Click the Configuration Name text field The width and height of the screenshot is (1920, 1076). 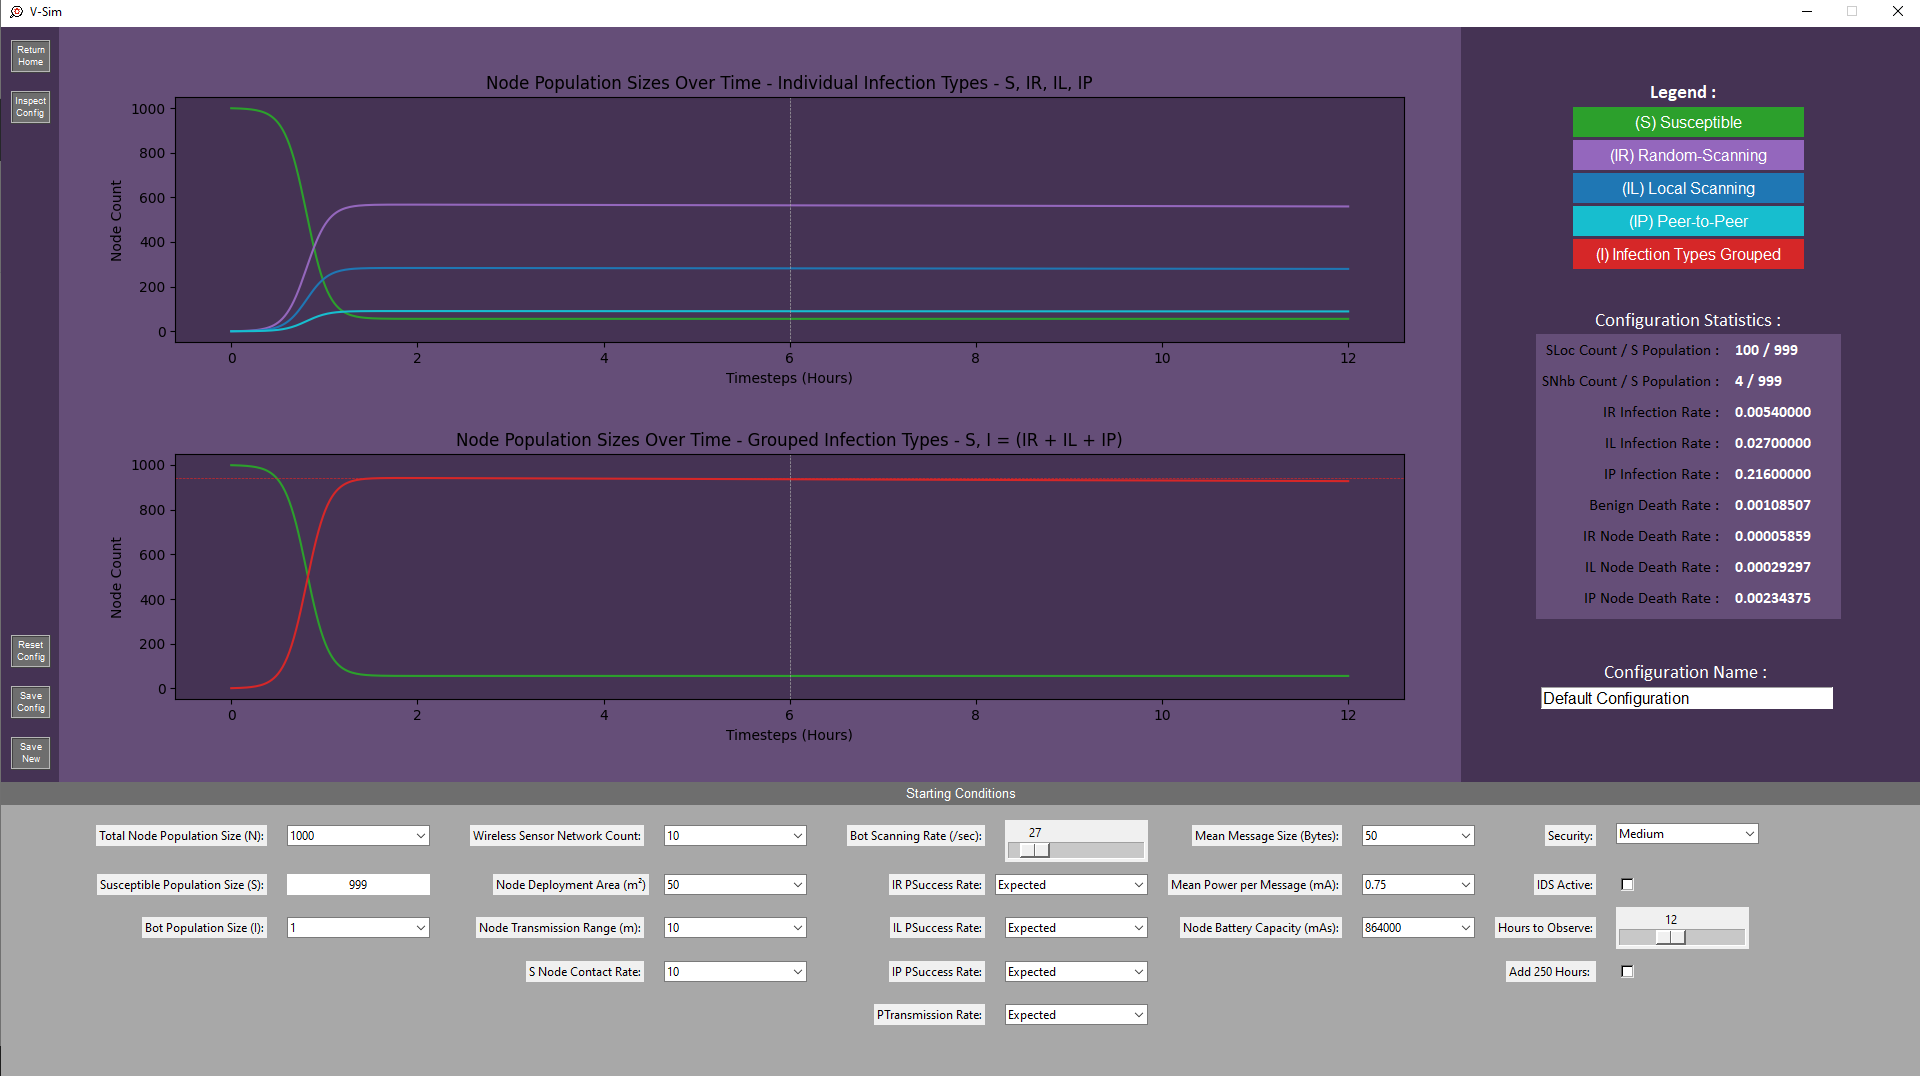[x=1686, y=698]
